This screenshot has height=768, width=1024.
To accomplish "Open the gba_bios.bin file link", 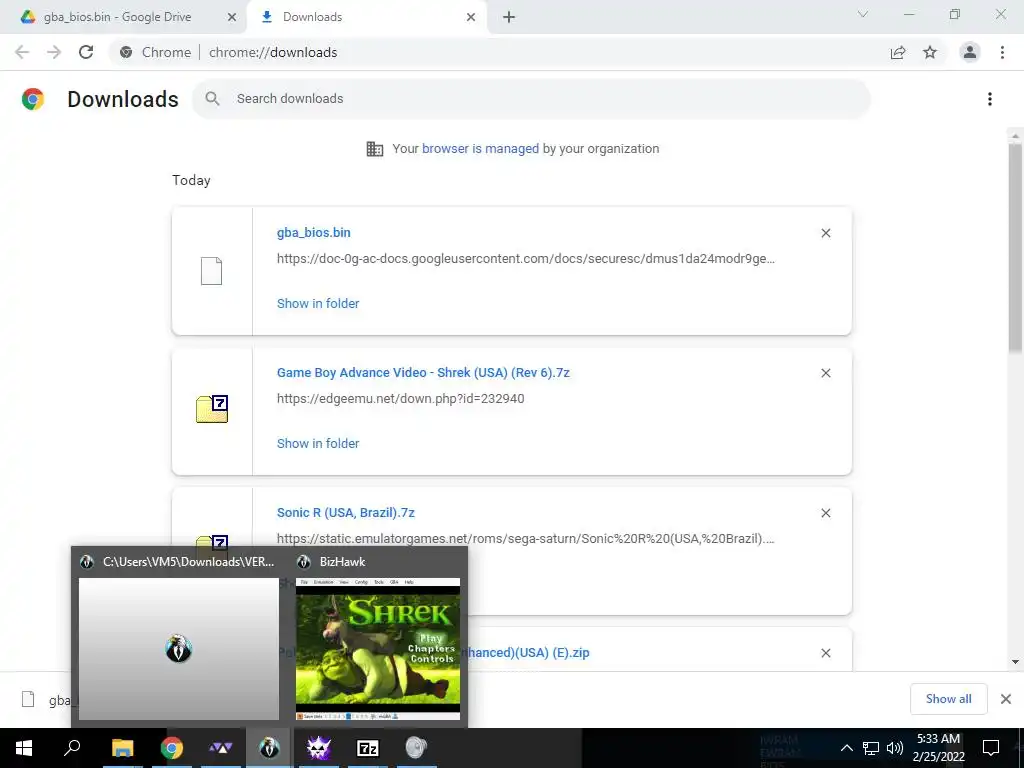I will (313, 232).
